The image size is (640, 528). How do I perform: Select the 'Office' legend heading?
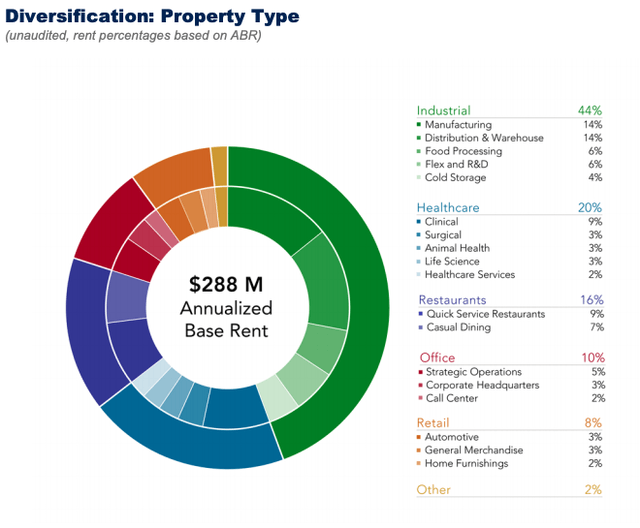tap(438, 358)
